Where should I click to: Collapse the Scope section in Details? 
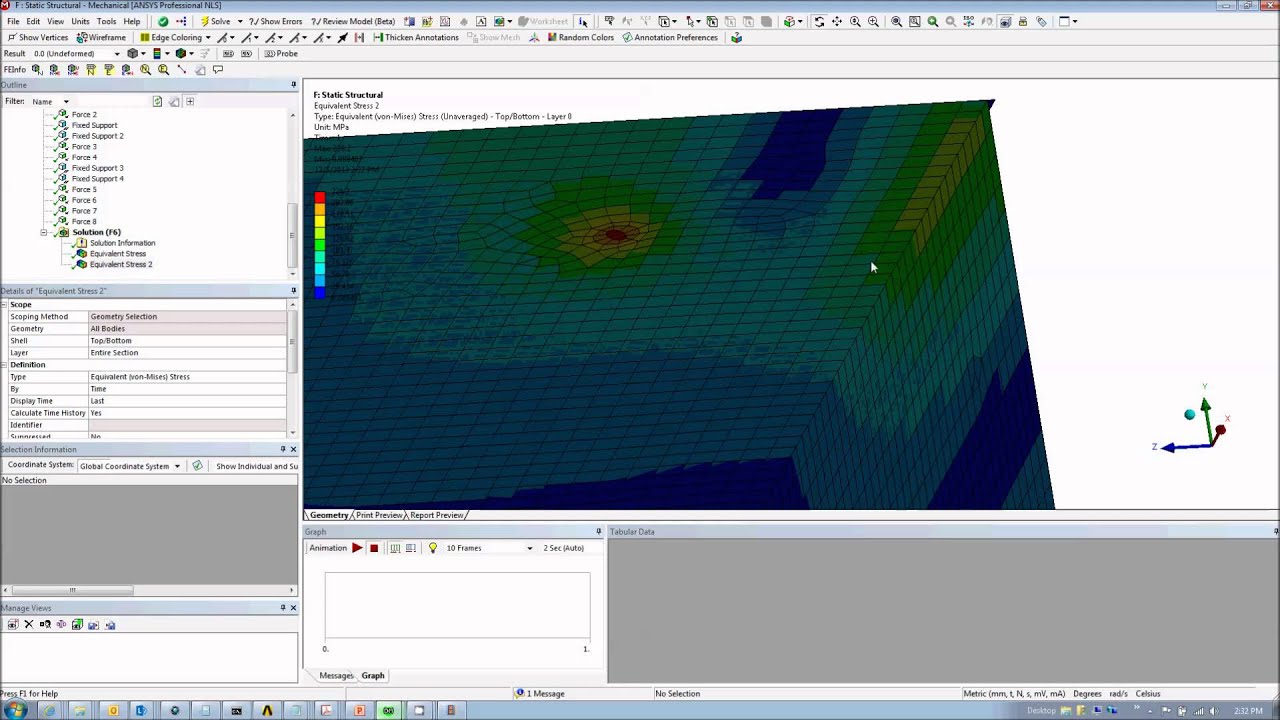pos(4,304)
